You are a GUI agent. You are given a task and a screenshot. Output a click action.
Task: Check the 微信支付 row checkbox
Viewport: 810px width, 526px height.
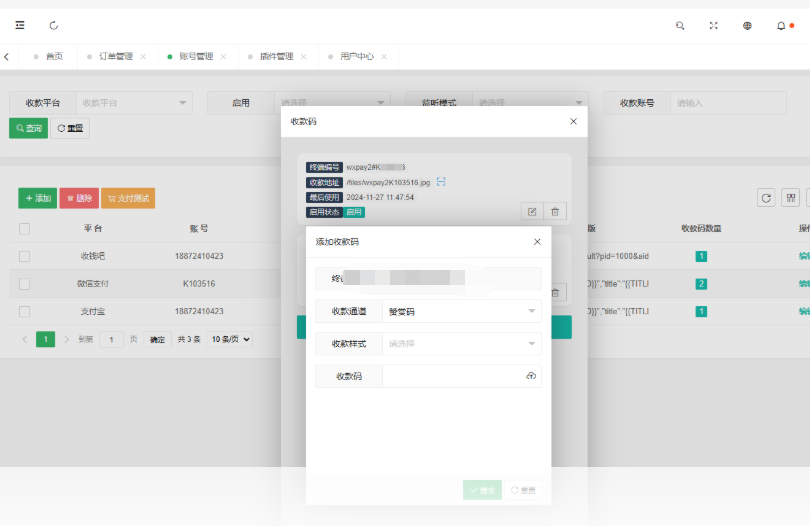[24, 284]
